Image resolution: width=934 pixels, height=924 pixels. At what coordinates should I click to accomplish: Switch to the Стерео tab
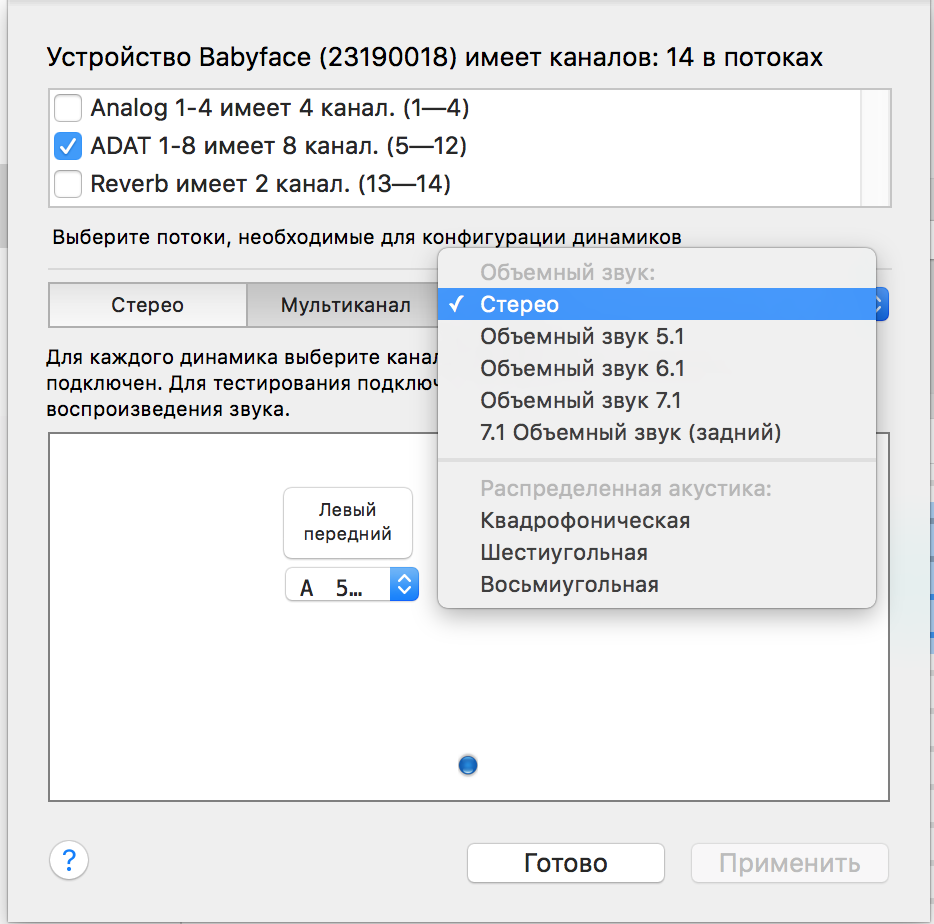[x=148, y=305]
